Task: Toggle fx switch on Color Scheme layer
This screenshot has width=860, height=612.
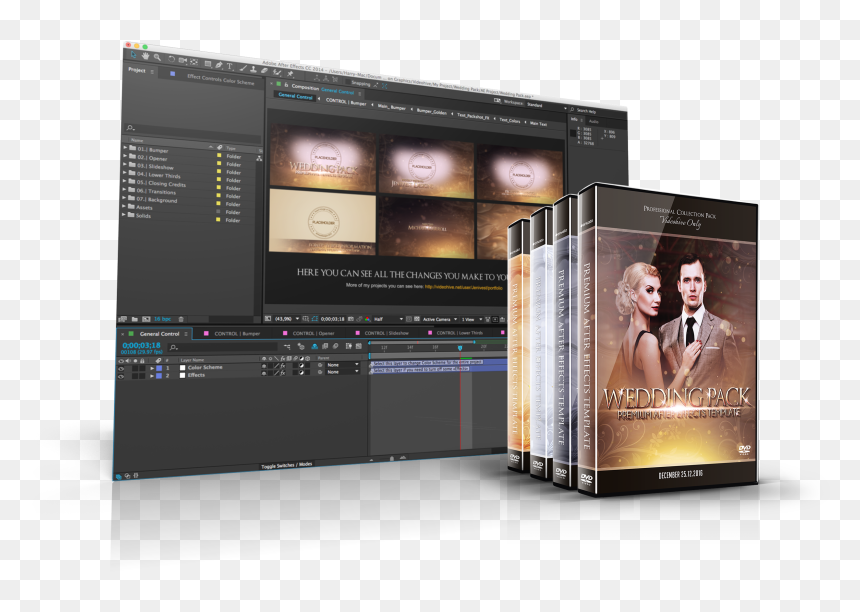Action: (x=282, y=365)
